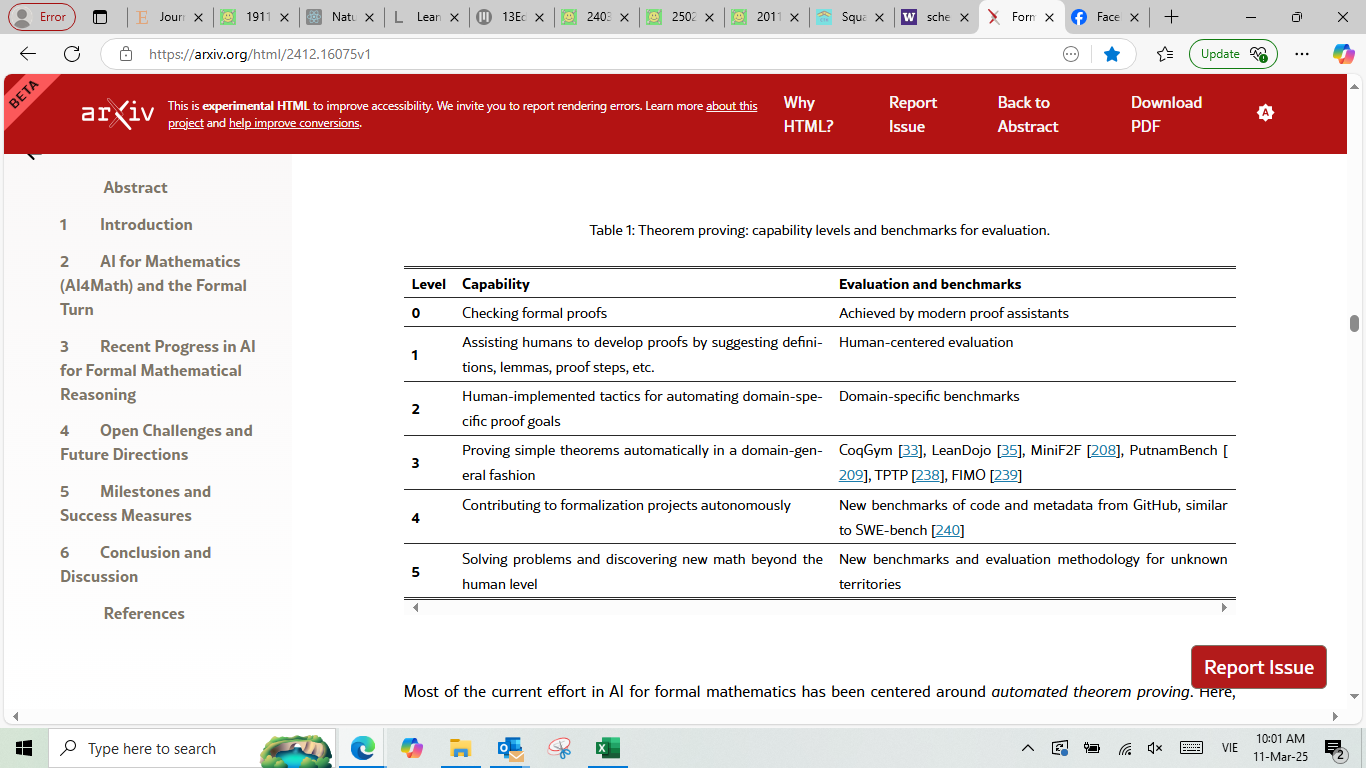The width and height of the screenshot is (1366, 768).
Task: Click 'Report Issue' in the red header
Action: [912, 114]
